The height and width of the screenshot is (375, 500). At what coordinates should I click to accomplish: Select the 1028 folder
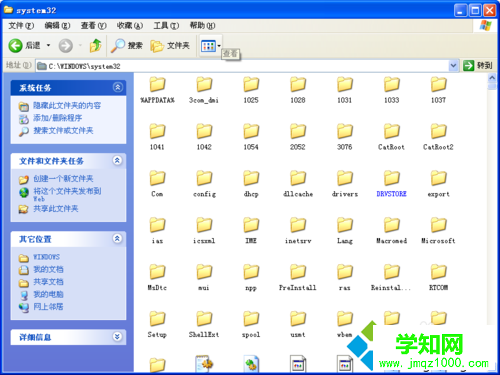tap(298, 90)
